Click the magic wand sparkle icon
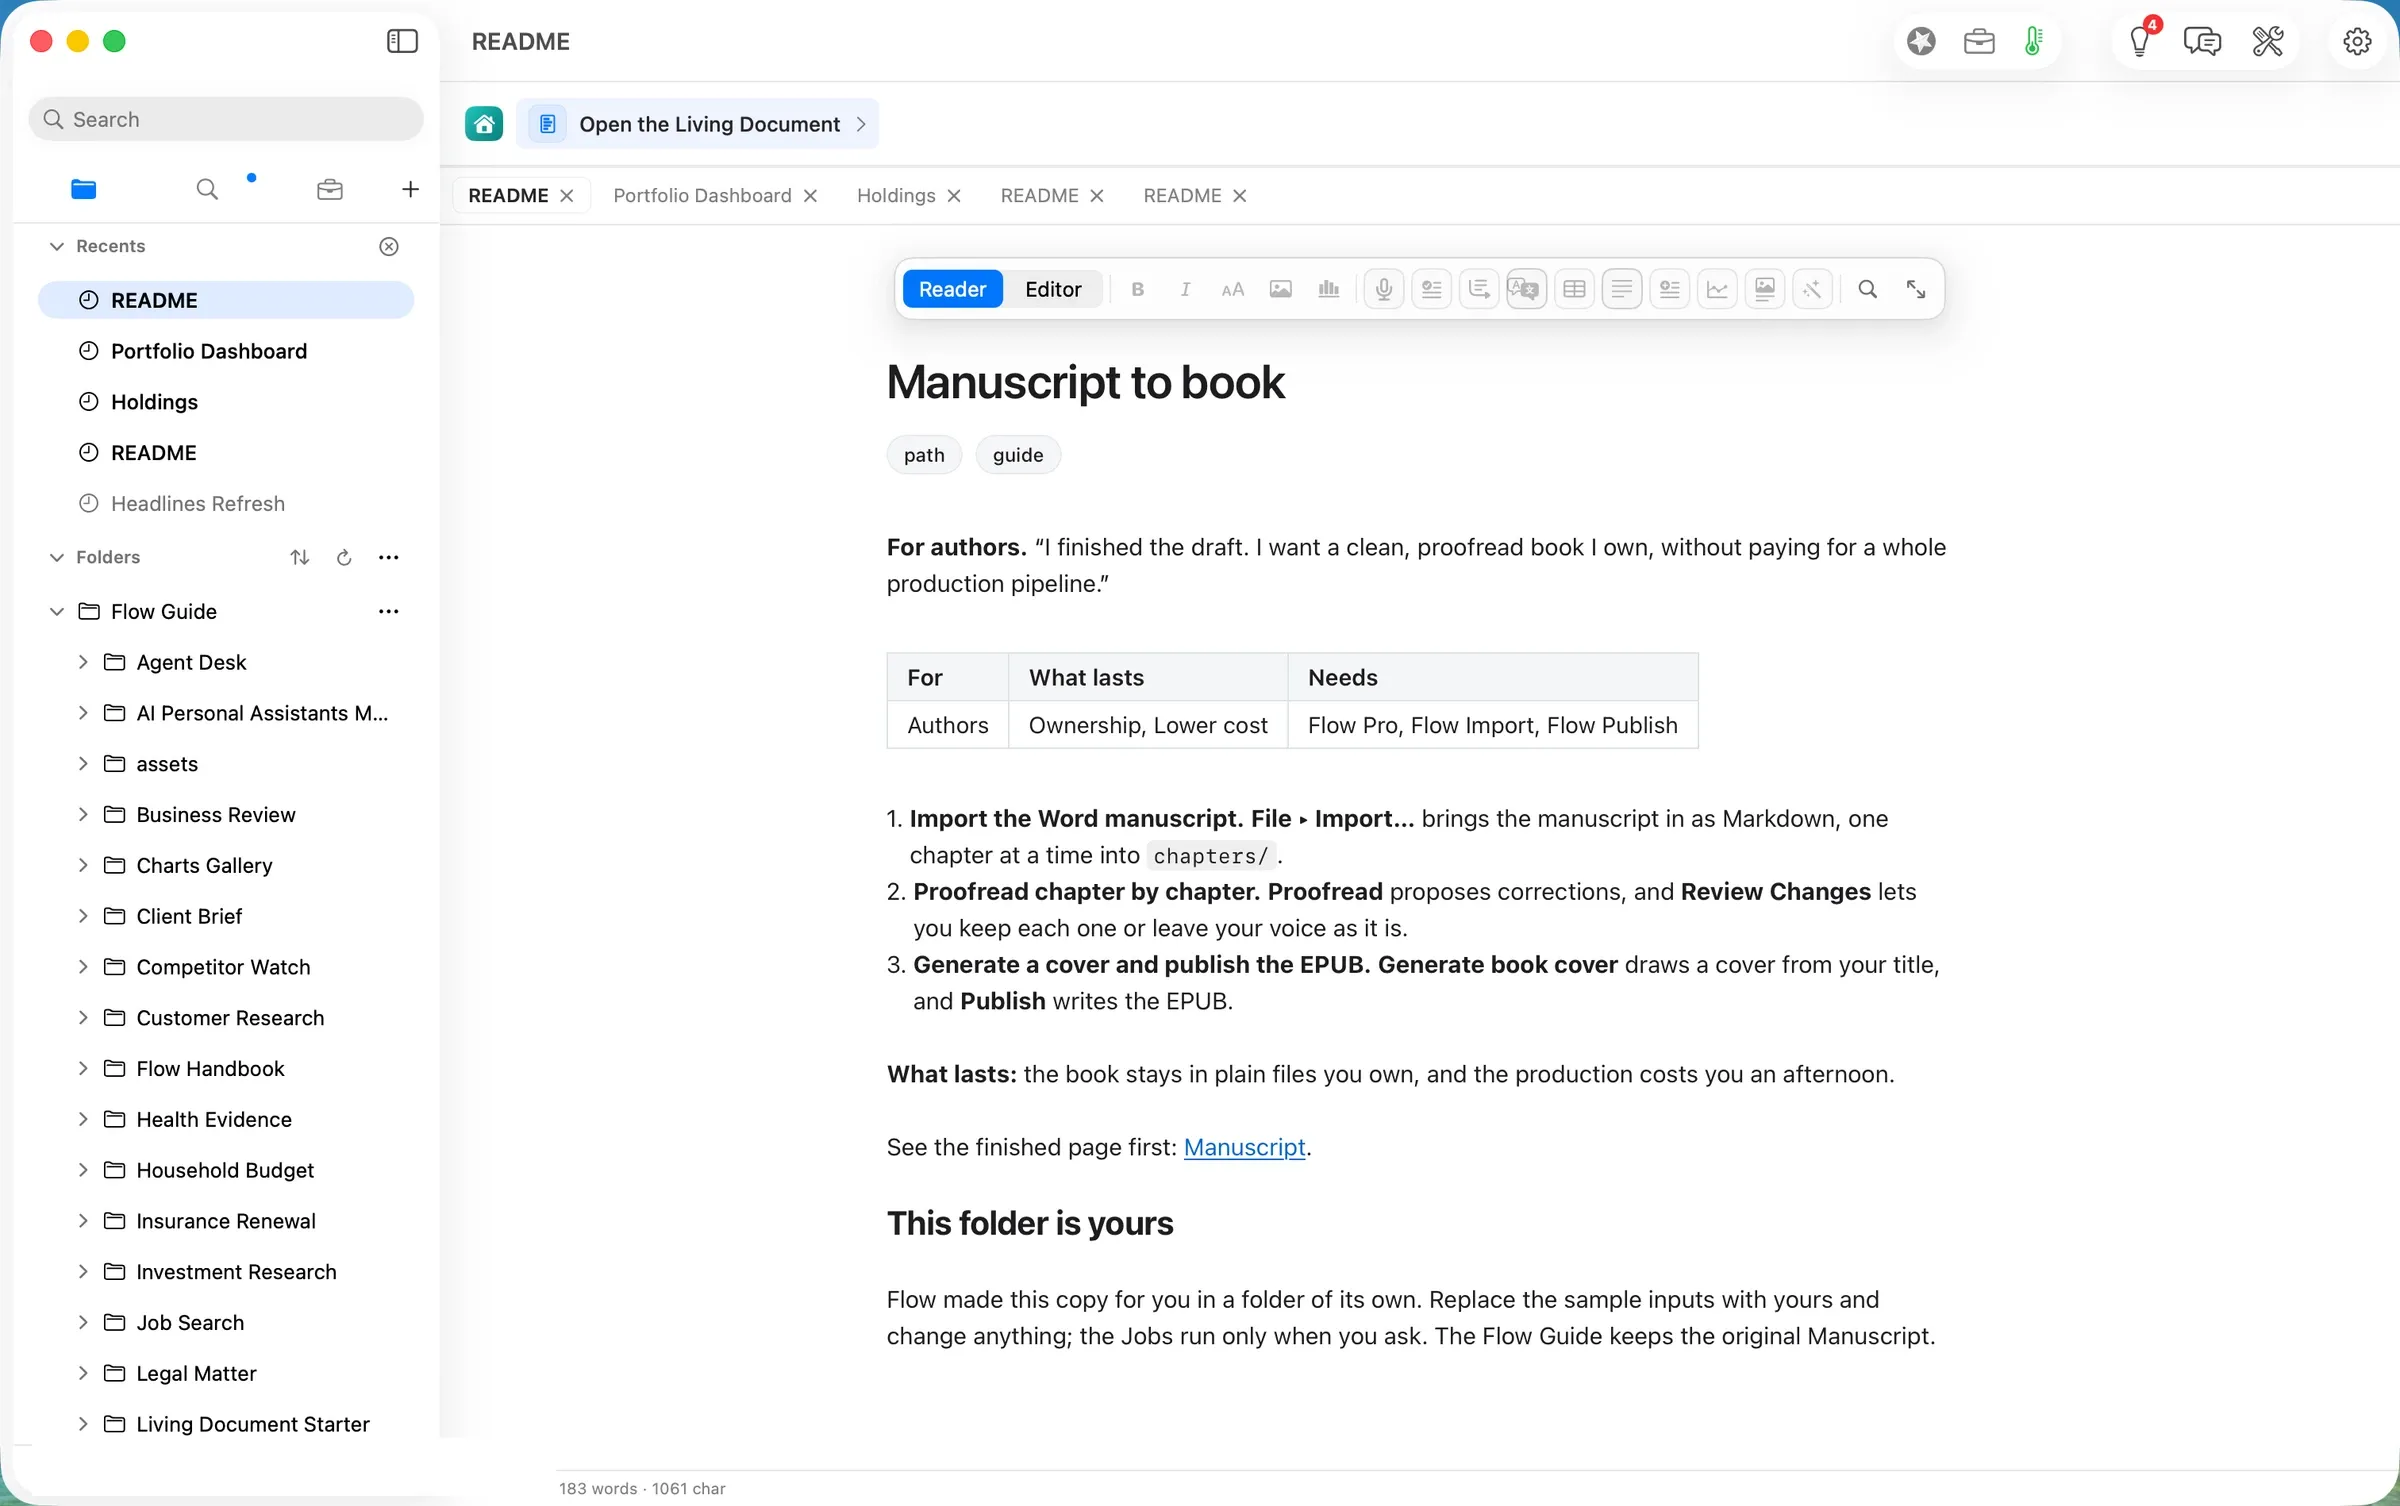The image size is (2400, 1506). [1812, 289]
